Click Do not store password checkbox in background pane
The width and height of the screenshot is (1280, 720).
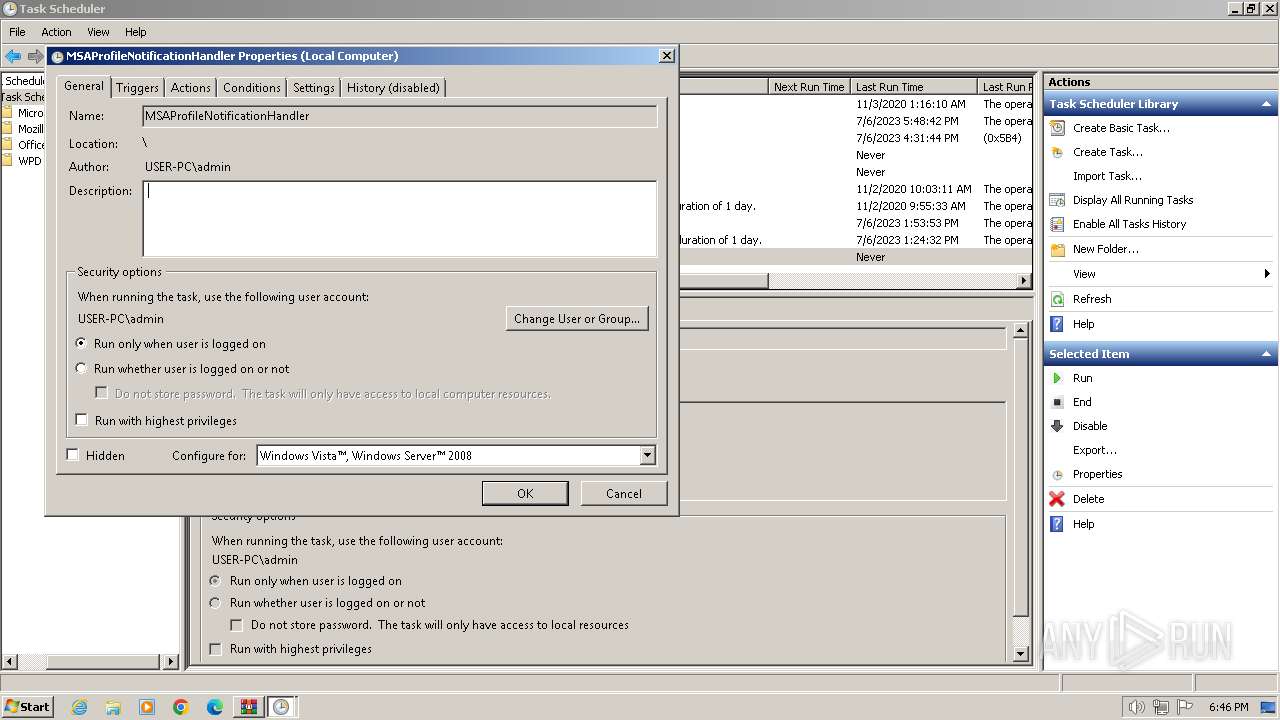[237, 625]
